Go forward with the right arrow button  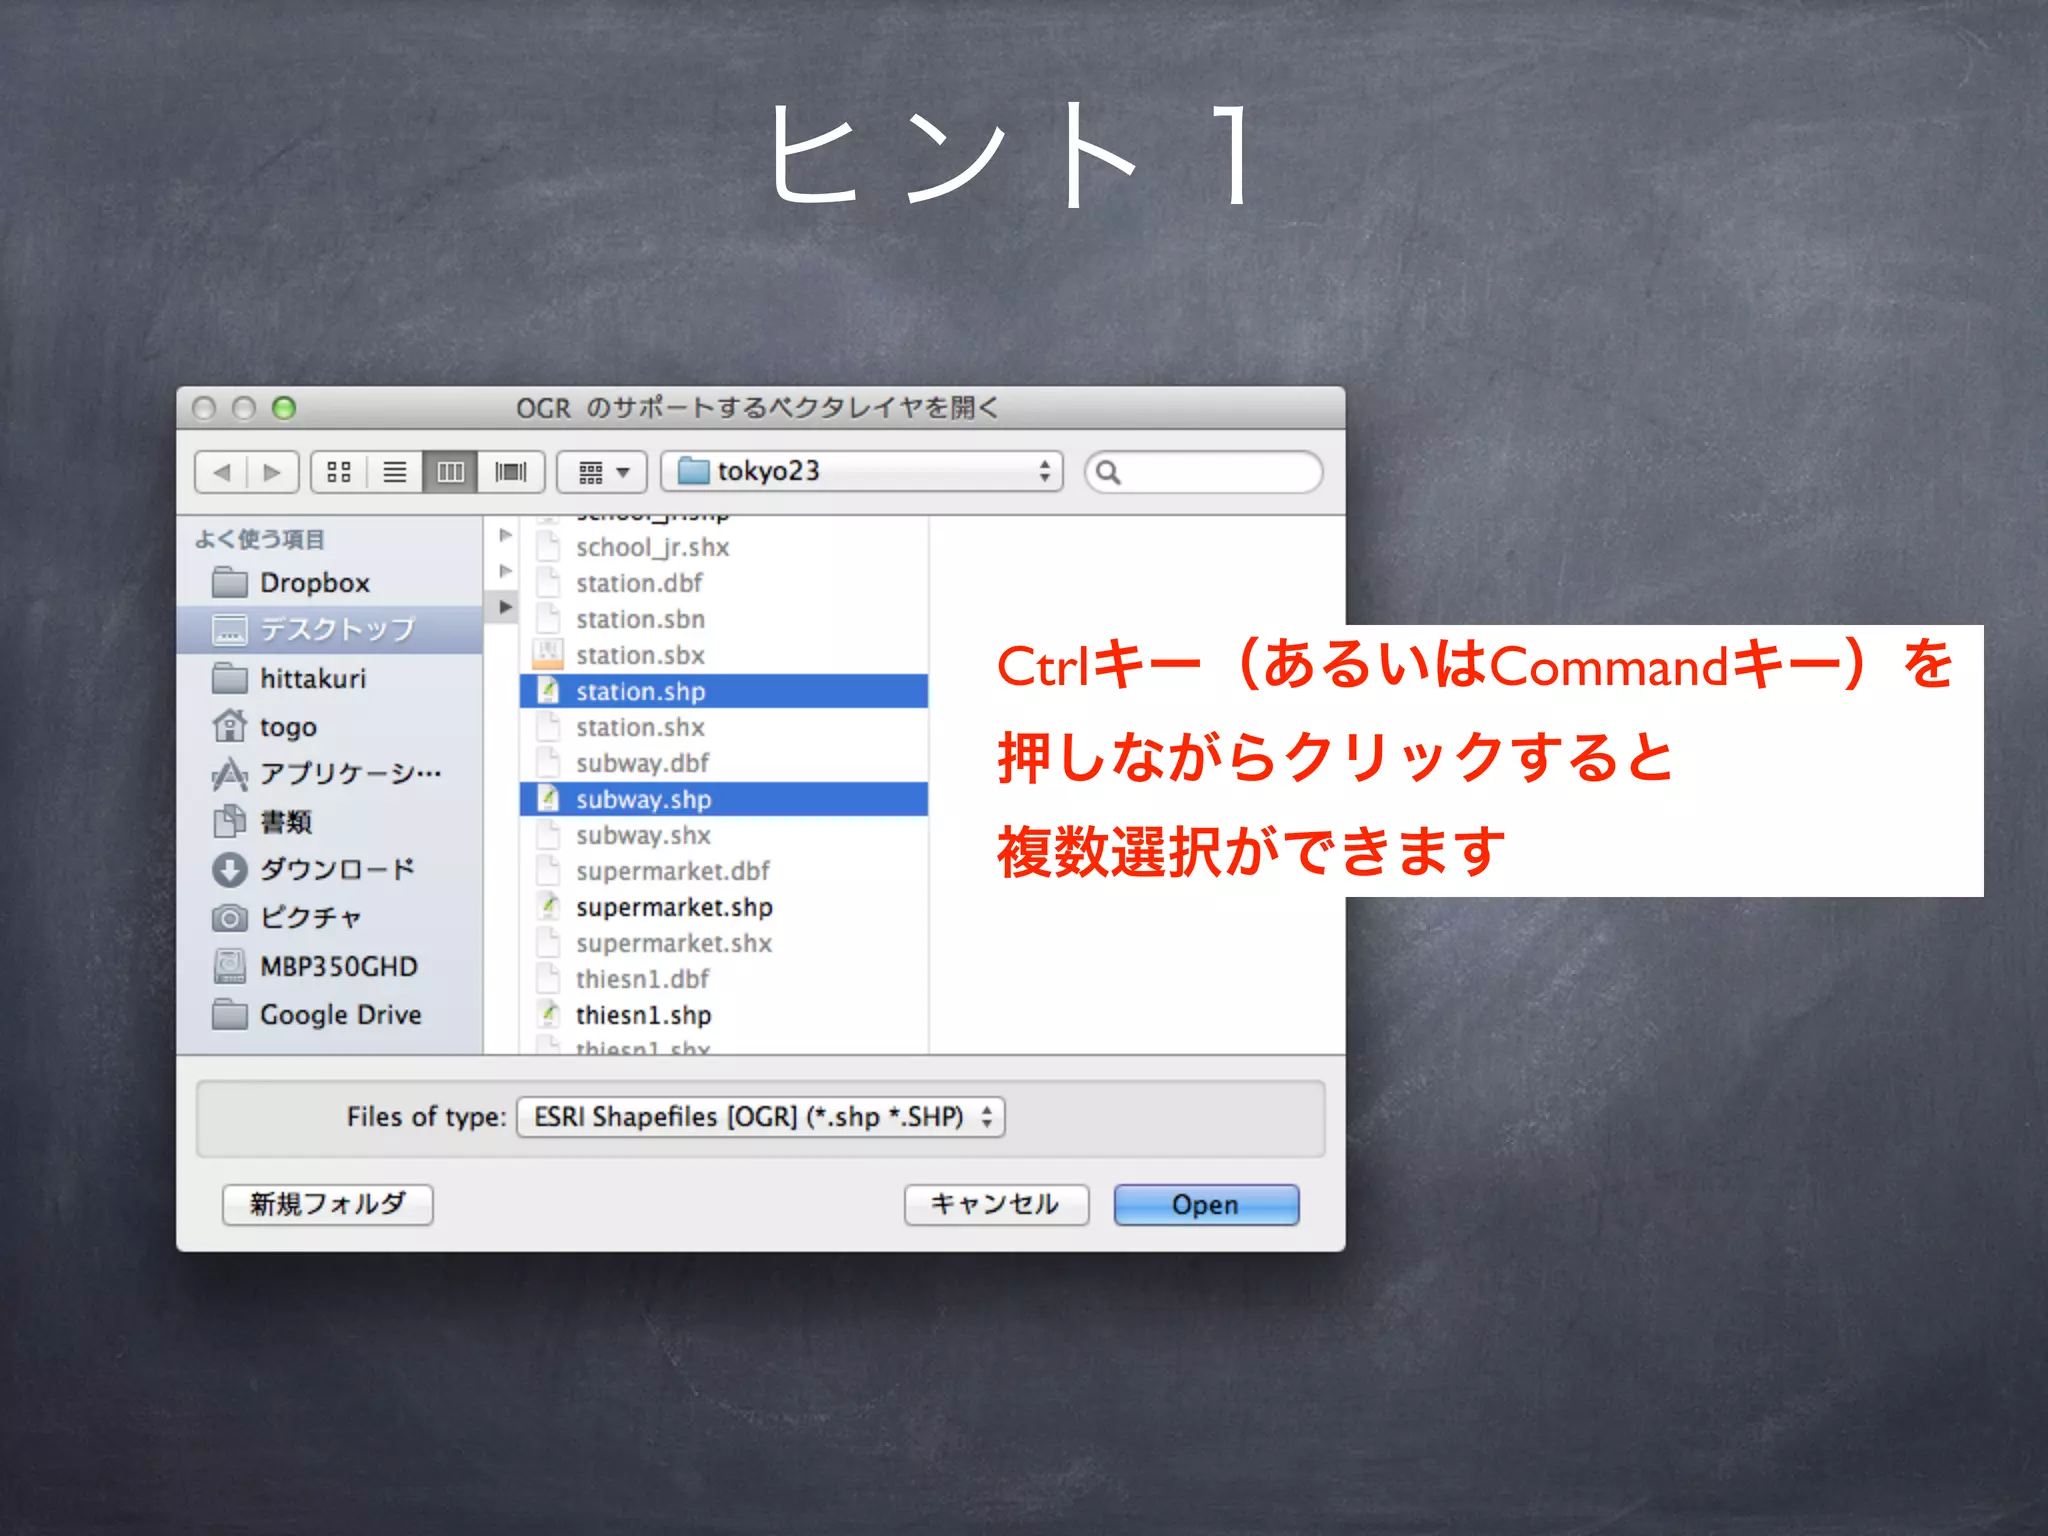point(273,472)
